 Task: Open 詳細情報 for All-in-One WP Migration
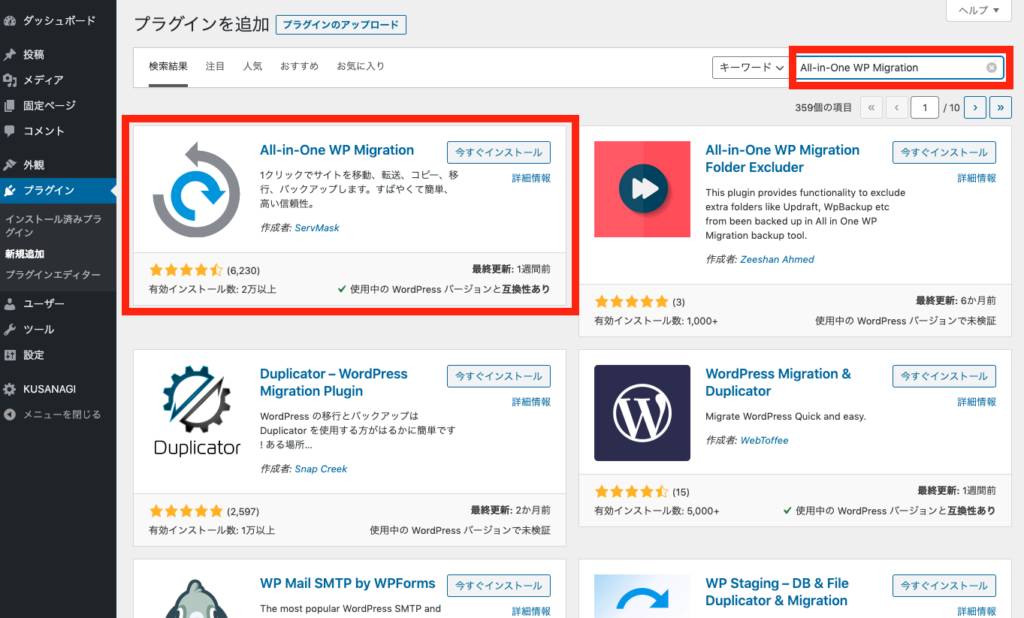[x=531, y=178]
